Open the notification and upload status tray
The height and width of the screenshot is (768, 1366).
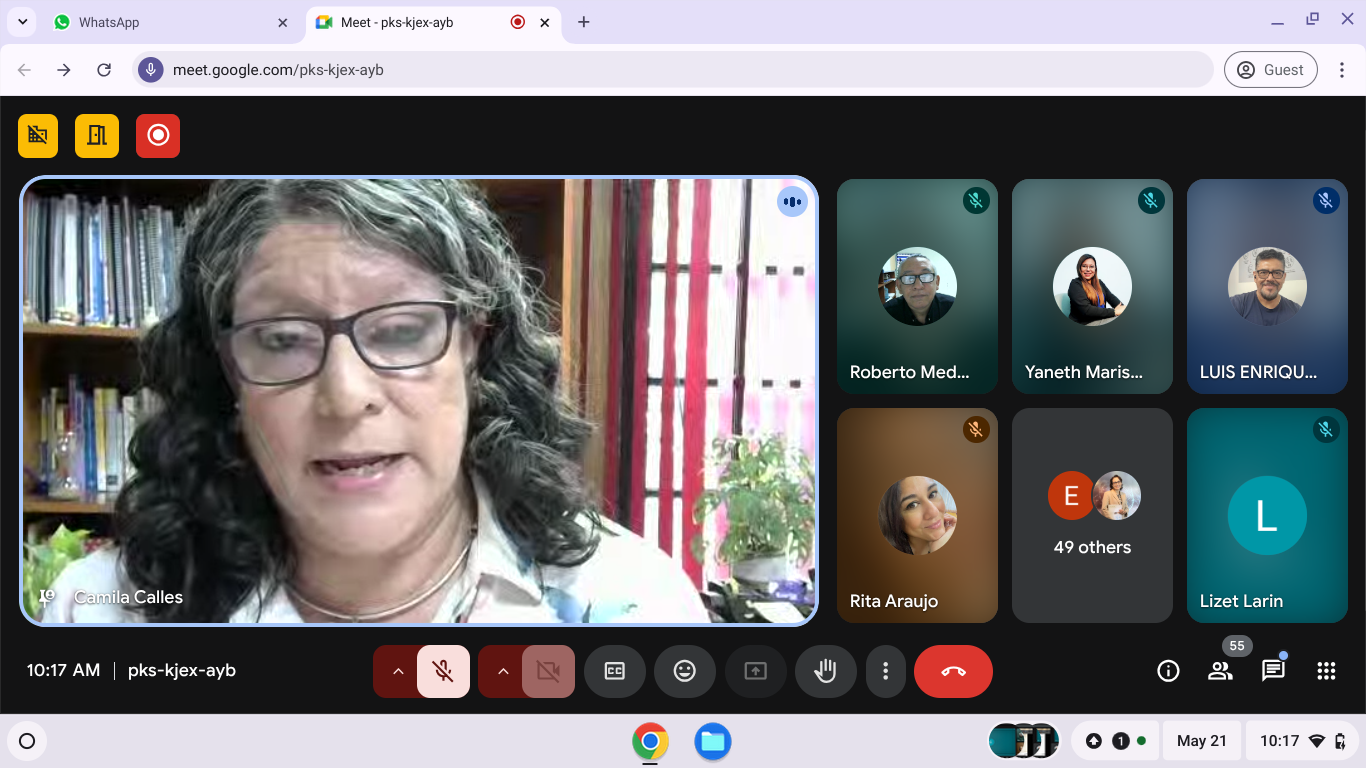tap(1116, 741)
